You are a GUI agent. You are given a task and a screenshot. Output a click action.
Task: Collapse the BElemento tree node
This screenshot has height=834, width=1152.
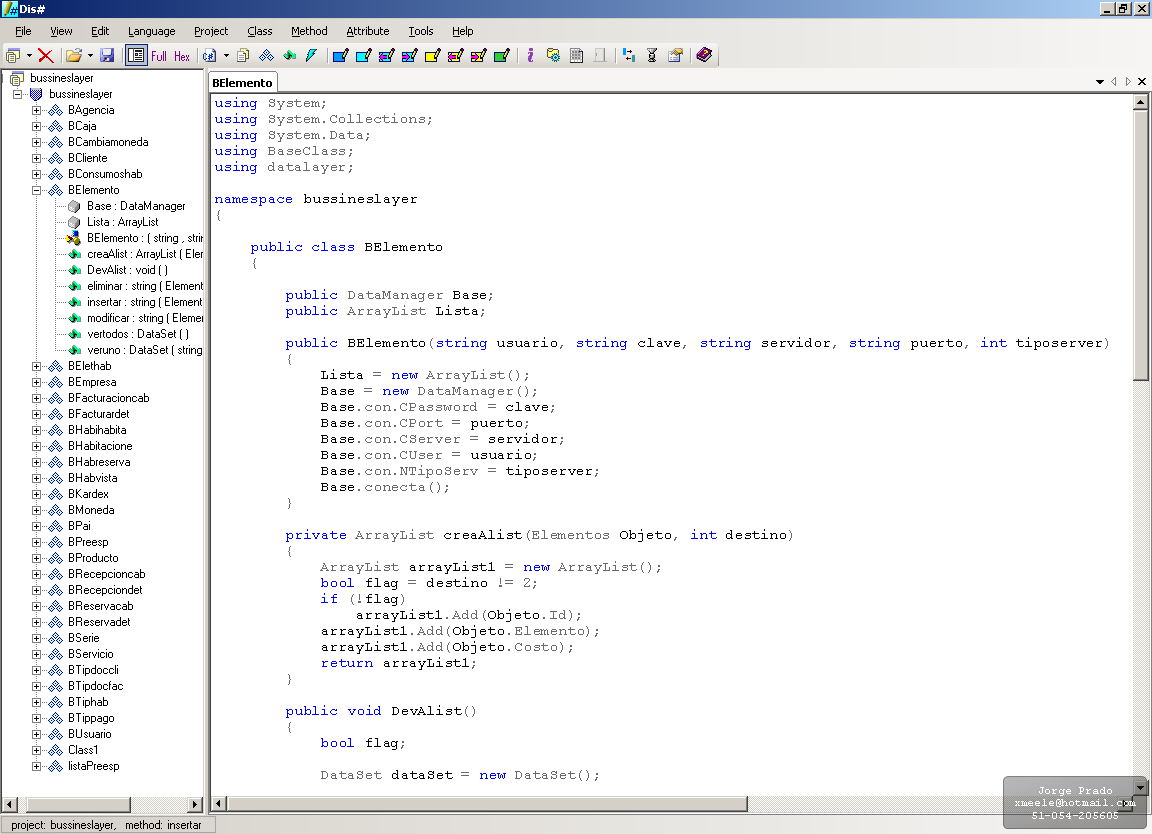[x=37, y=190]
